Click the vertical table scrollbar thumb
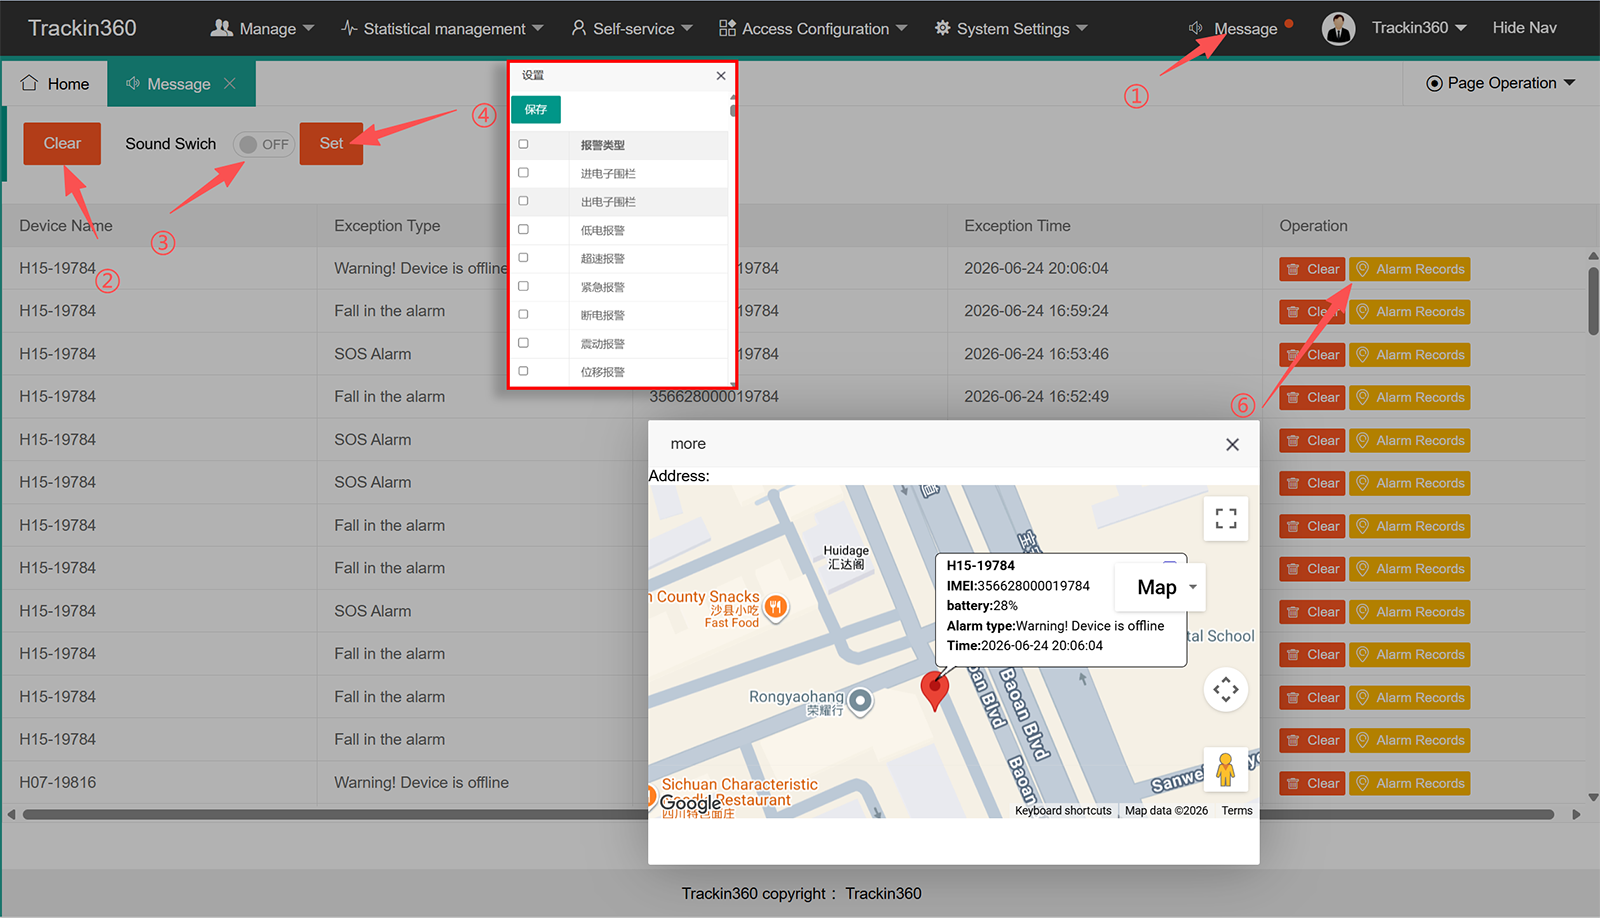 click(x=1593, y=300)
